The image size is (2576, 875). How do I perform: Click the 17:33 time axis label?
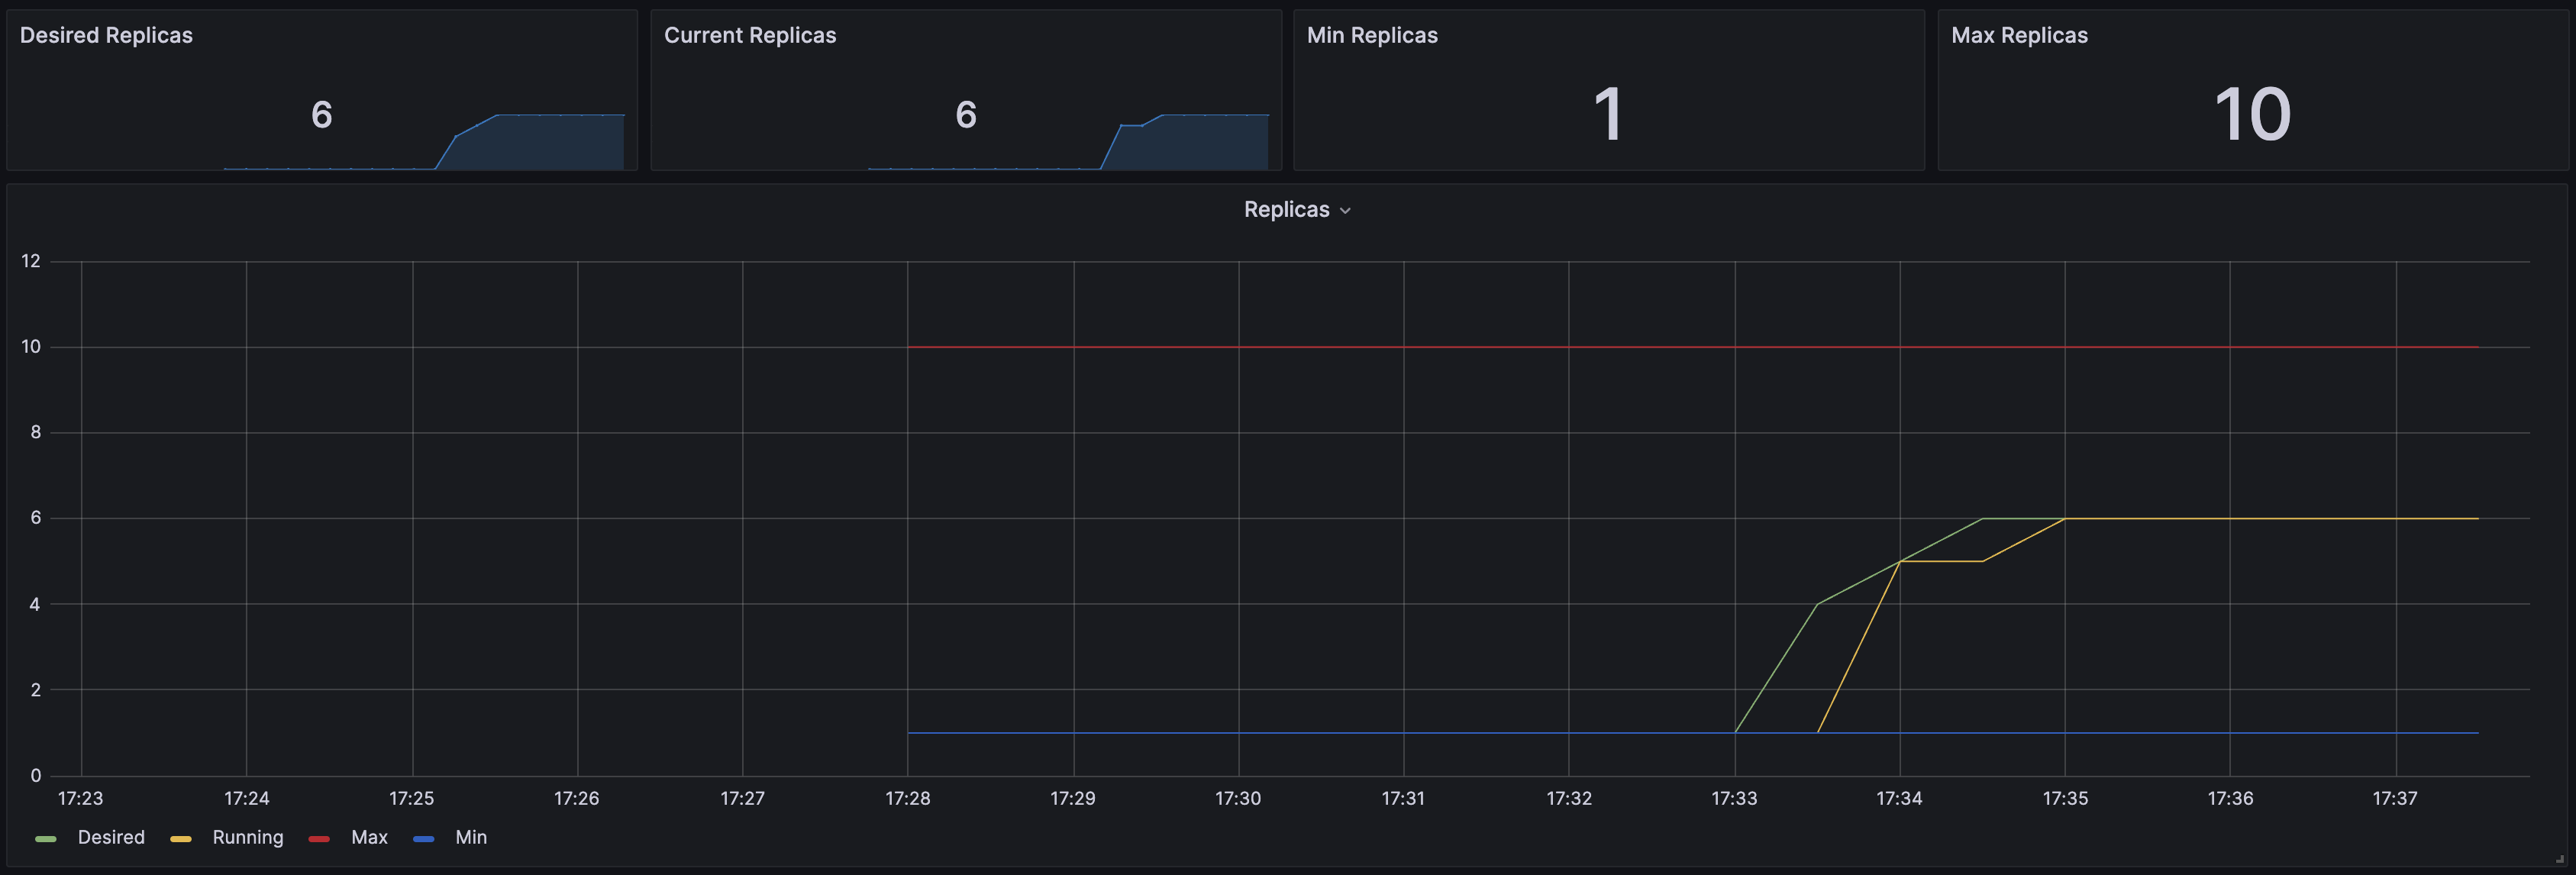click(1733, 799)
